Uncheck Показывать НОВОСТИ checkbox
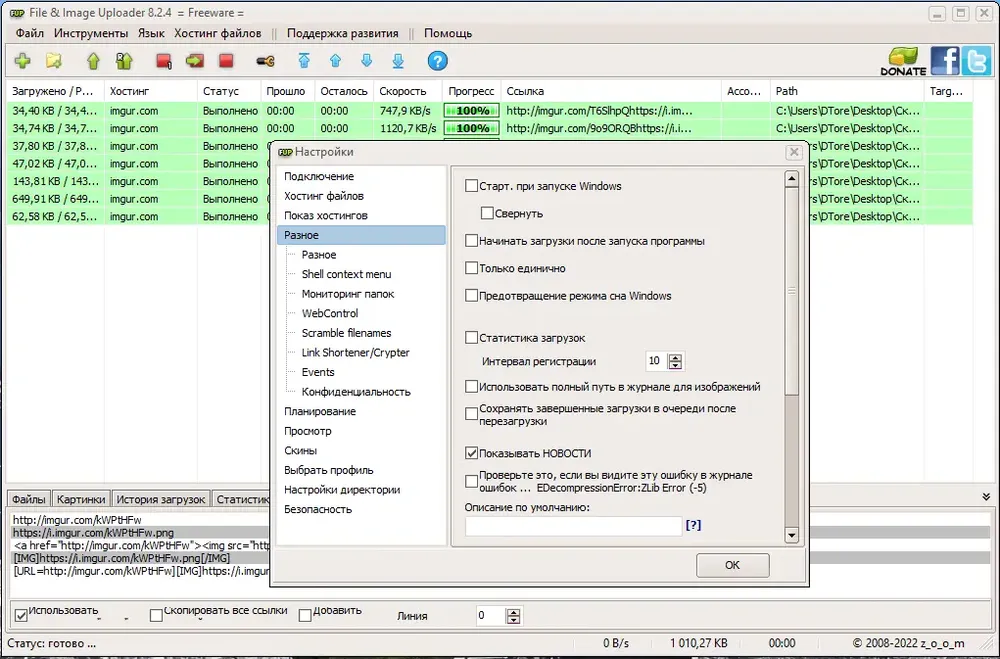 pyautogui.click(x=471, y=453)
